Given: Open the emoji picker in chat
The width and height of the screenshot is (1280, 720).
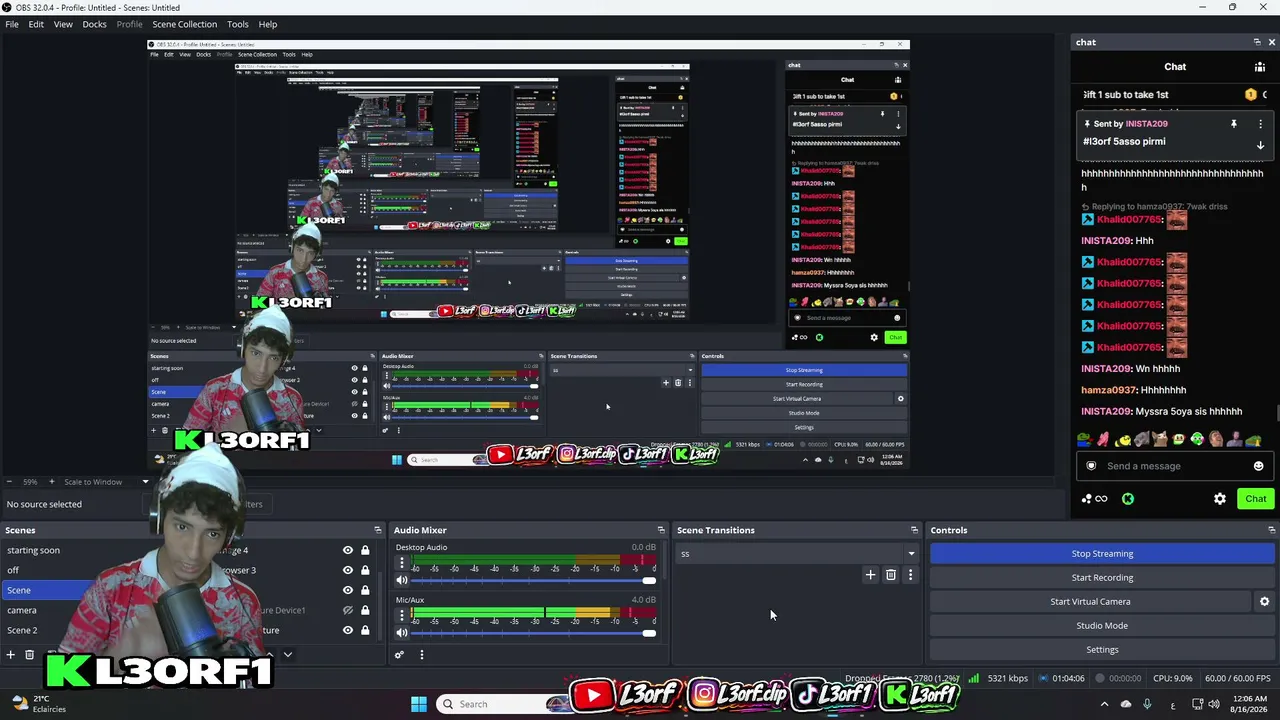Looking at the screenshot, I should click(1258, 466).
